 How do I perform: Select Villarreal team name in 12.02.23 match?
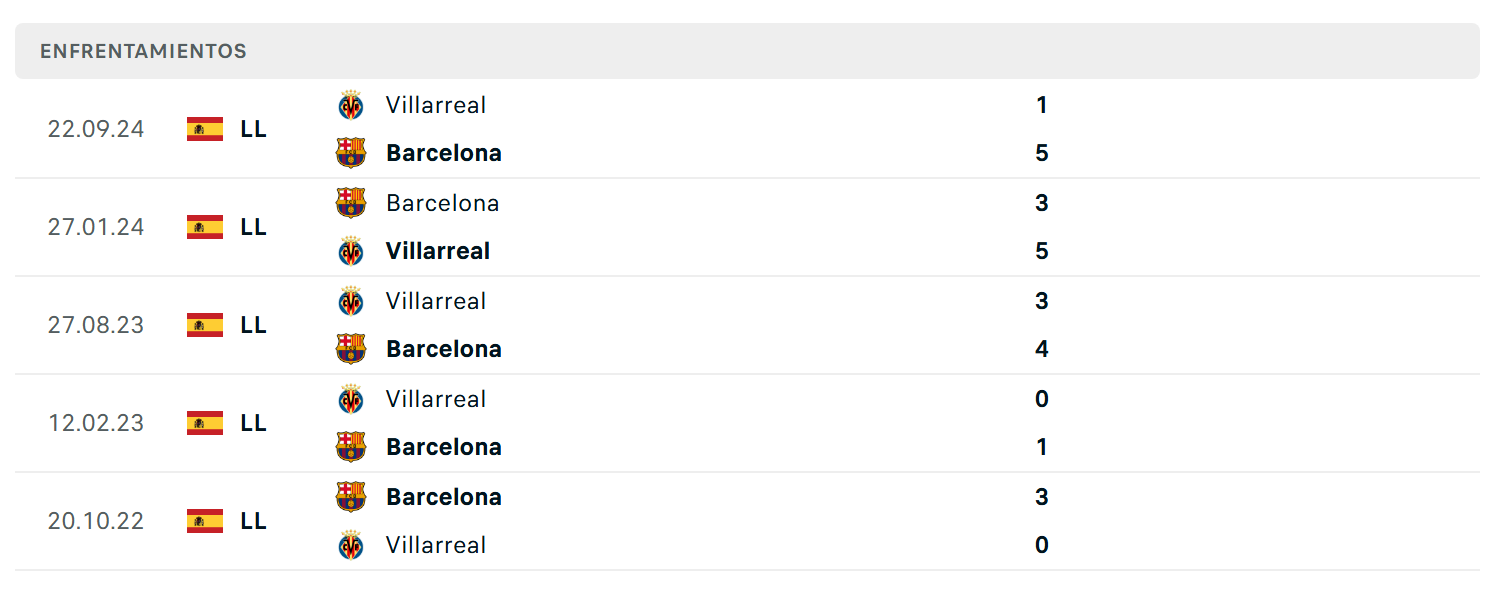click(x=436, y=399)
